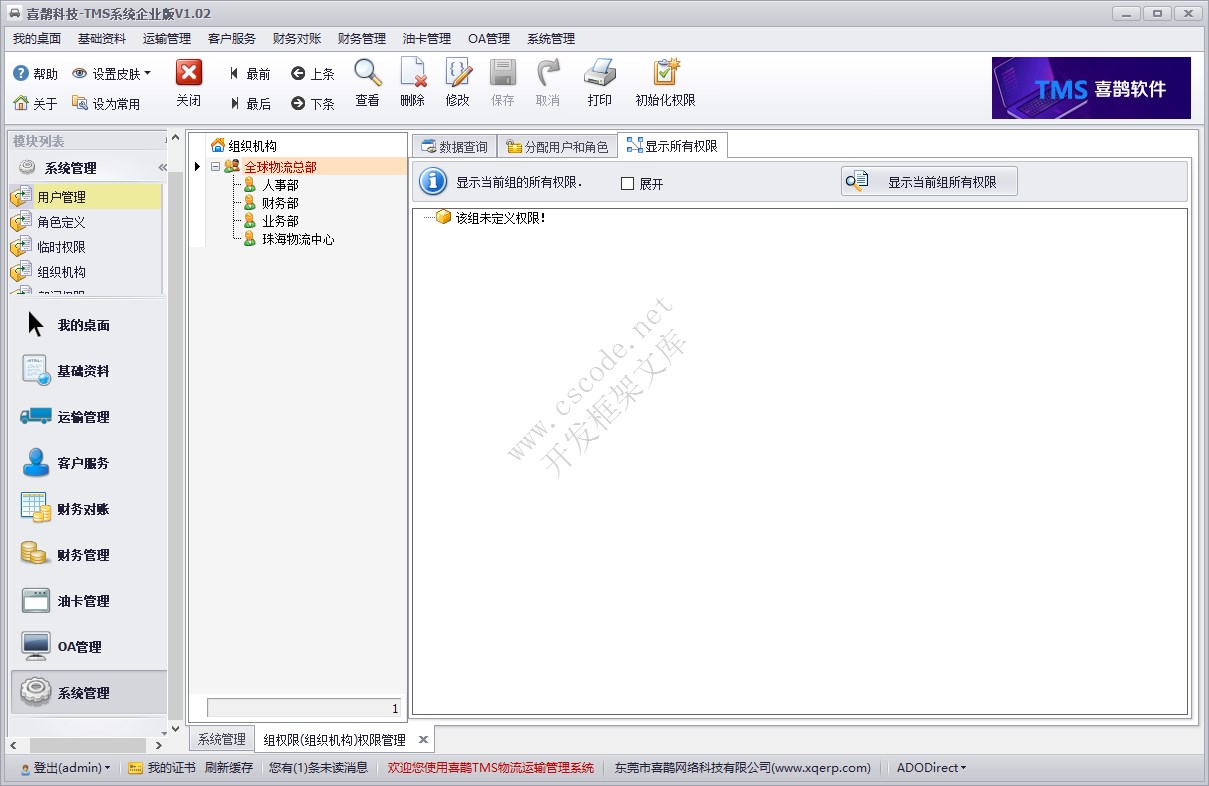This screenshot has width=1209, height=786.
Task: Open 登出(admin) dropdown in status bar
Action: [65, 768]
